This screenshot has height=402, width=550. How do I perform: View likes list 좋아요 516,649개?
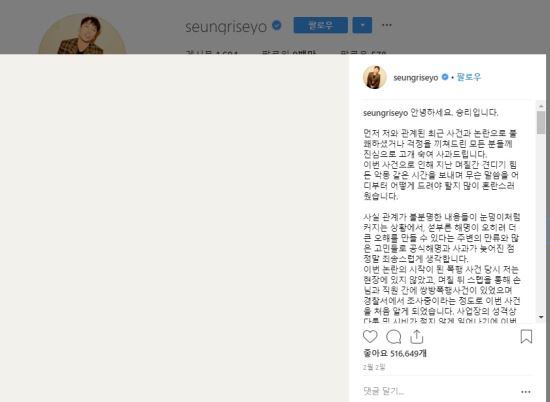pos(395,353)
